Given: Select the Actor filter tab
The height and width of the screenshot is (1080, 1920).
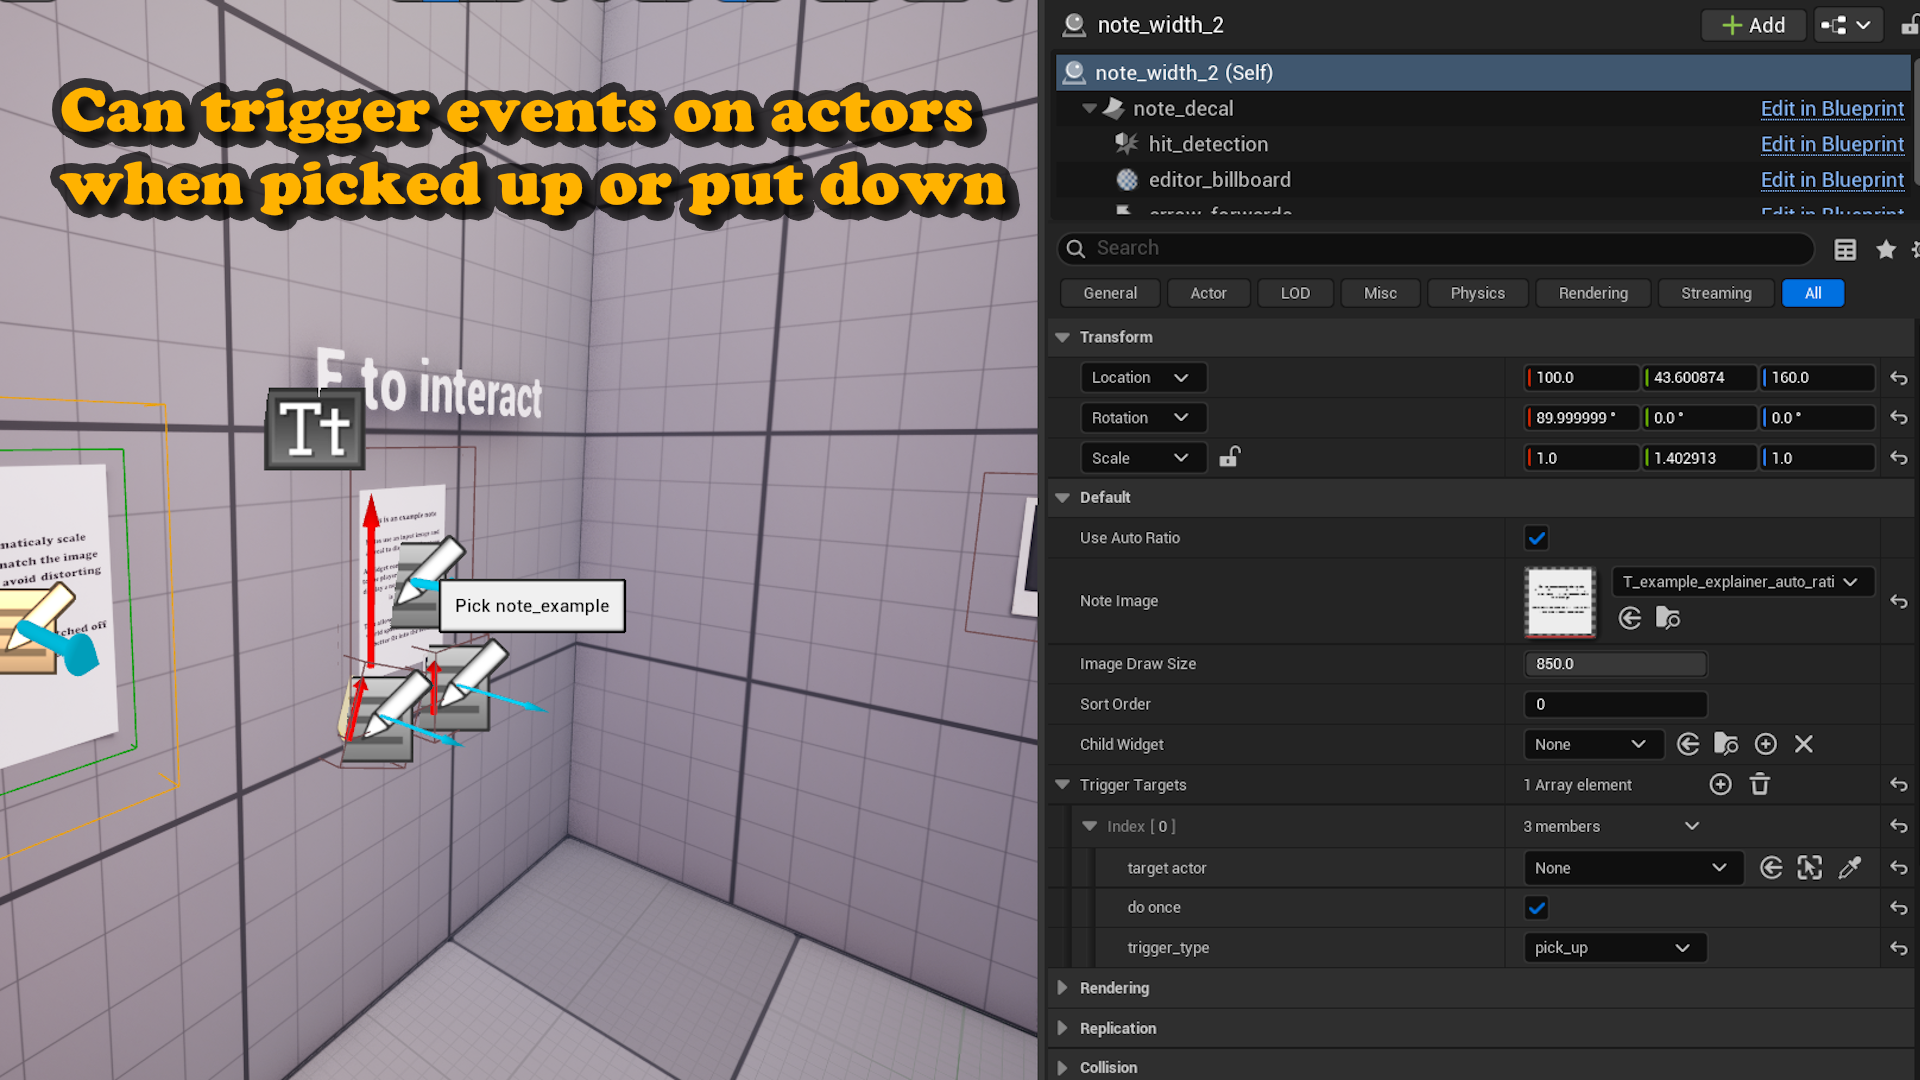Looking at the screenshot, I should click(1208, 293).
